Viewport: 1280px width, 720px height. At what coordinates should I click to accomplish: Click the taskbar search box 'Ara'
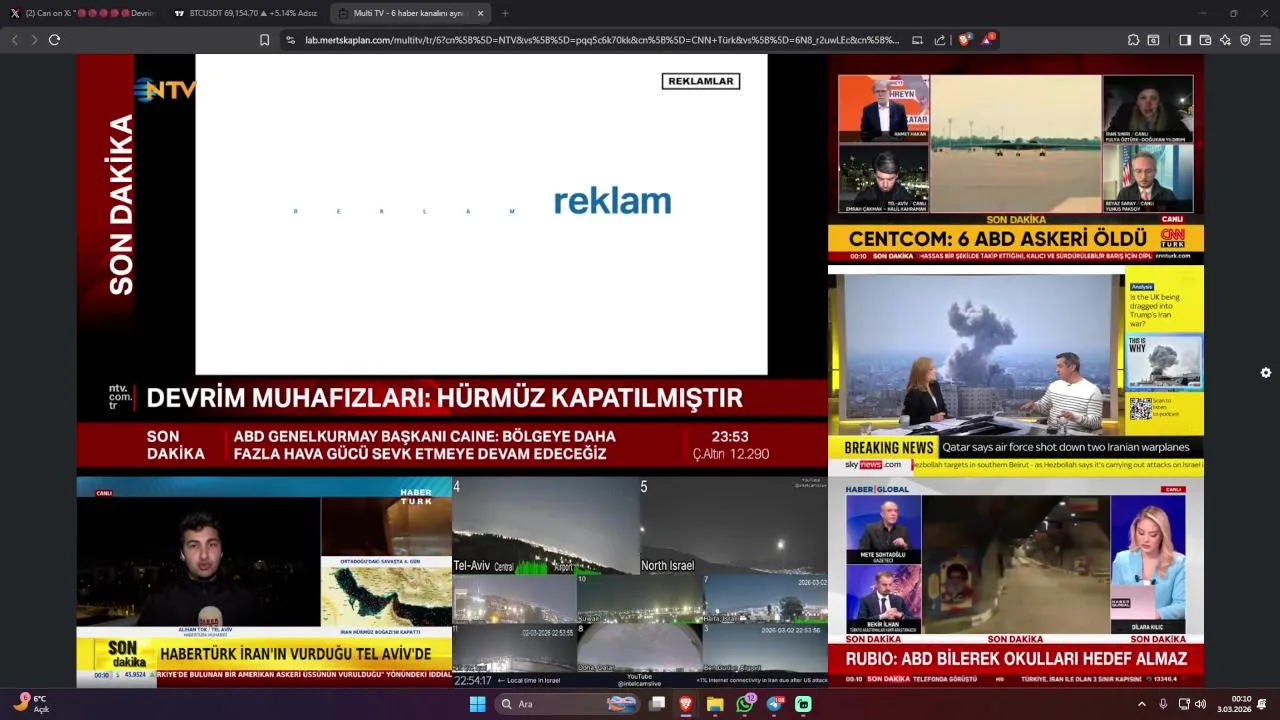click(x=568, y=704)
